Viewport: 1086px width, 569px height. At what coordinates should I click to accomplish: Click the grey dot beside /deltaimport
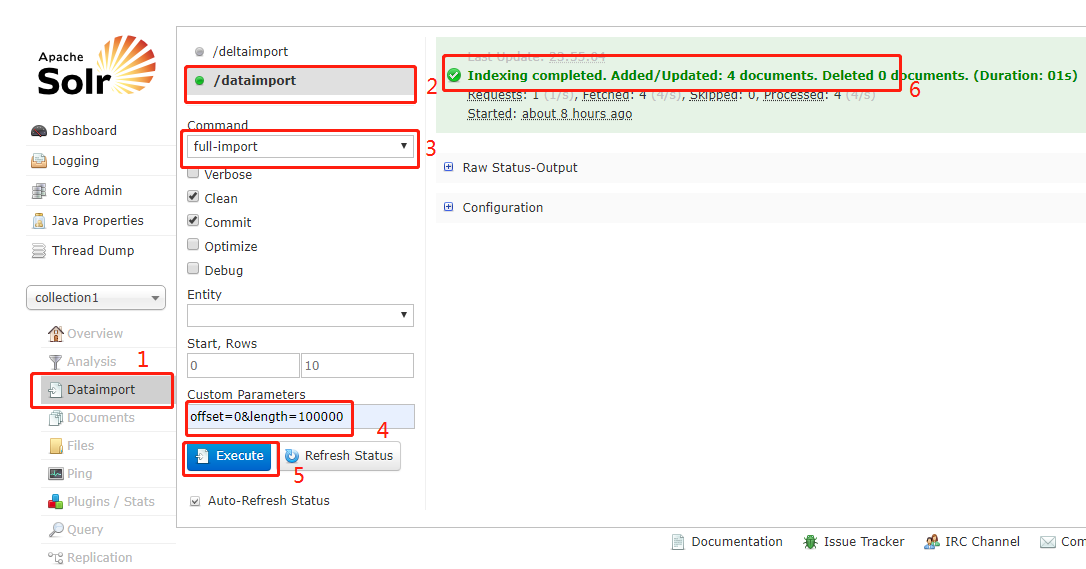pos(199,52)
